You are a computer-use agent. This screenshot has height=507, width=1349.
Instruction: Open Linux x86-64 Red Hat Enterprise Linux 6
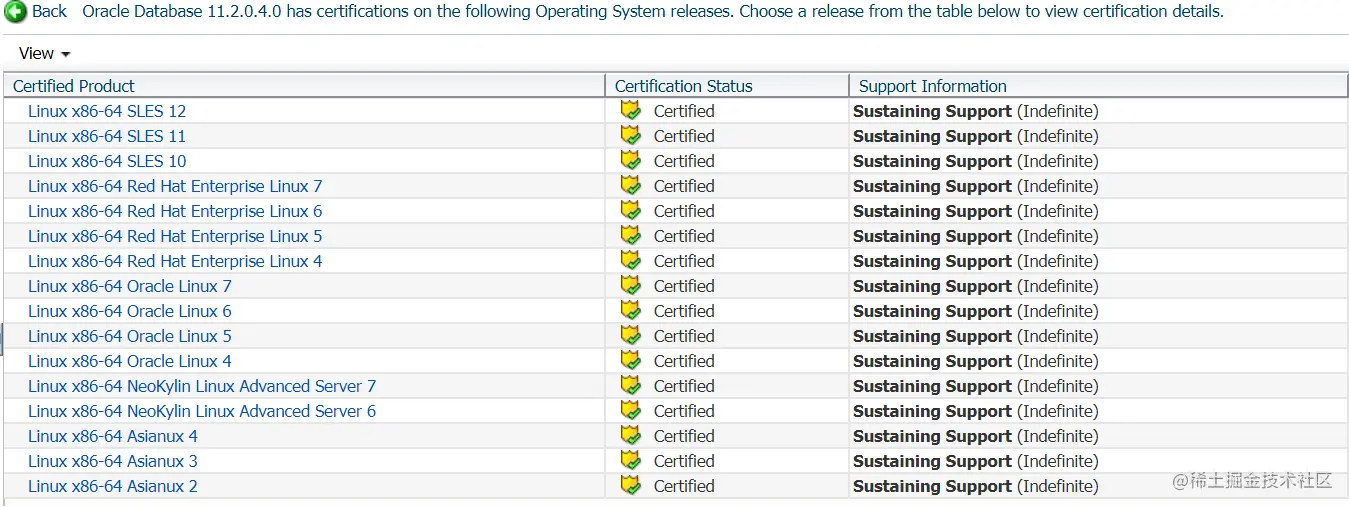coord(175,211)
